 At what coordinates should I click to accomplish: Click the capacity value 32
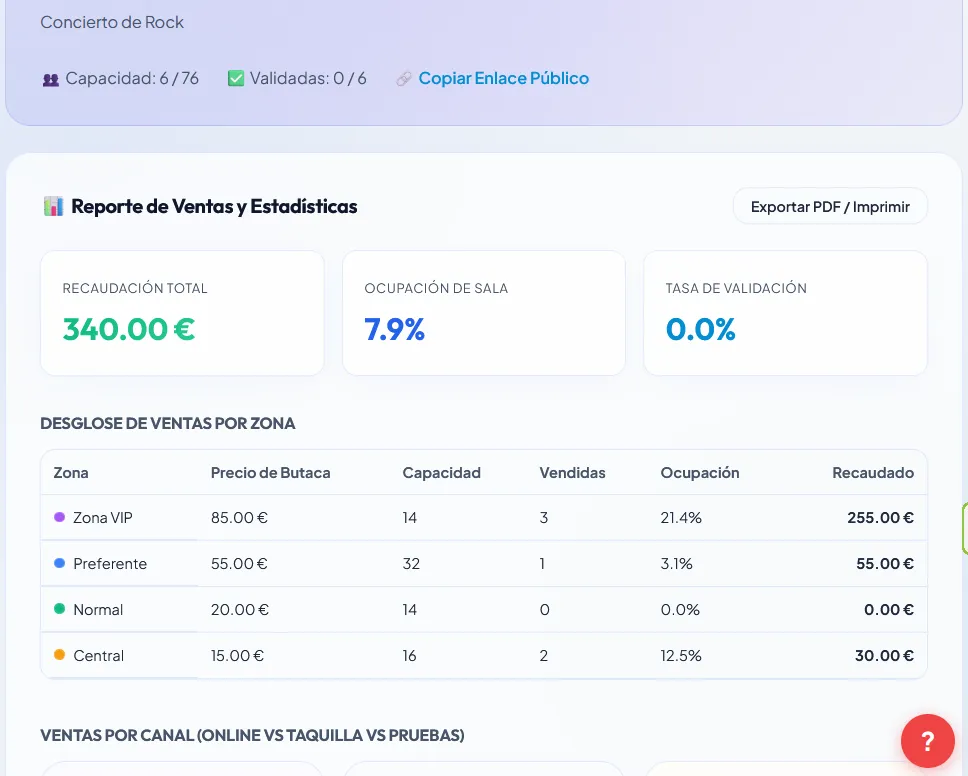click(x=411, y=564)
